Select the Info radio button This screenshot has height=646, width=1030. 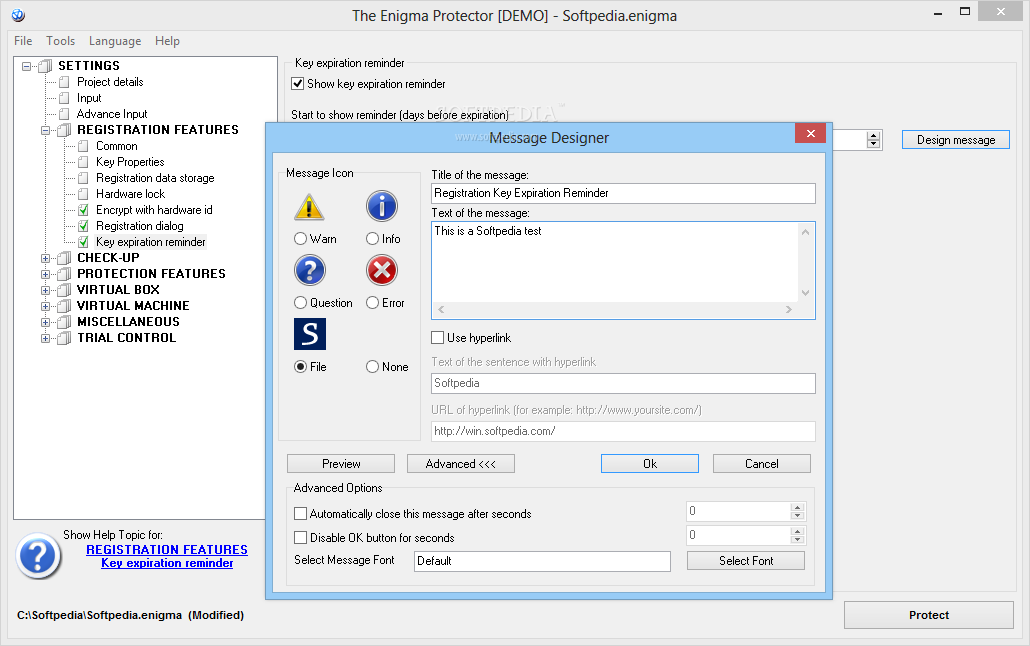tap(372, 239)
